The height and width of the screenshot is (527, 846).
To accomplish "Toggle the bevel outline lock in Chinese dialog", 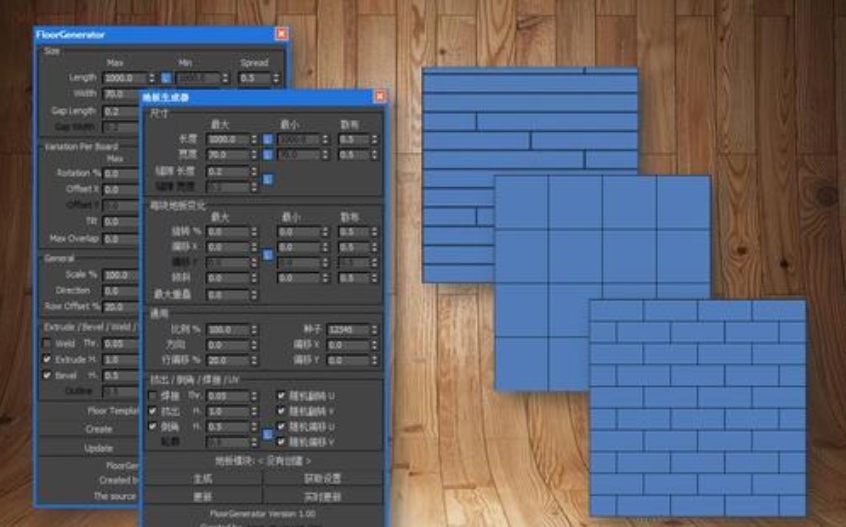I will 268,434.
